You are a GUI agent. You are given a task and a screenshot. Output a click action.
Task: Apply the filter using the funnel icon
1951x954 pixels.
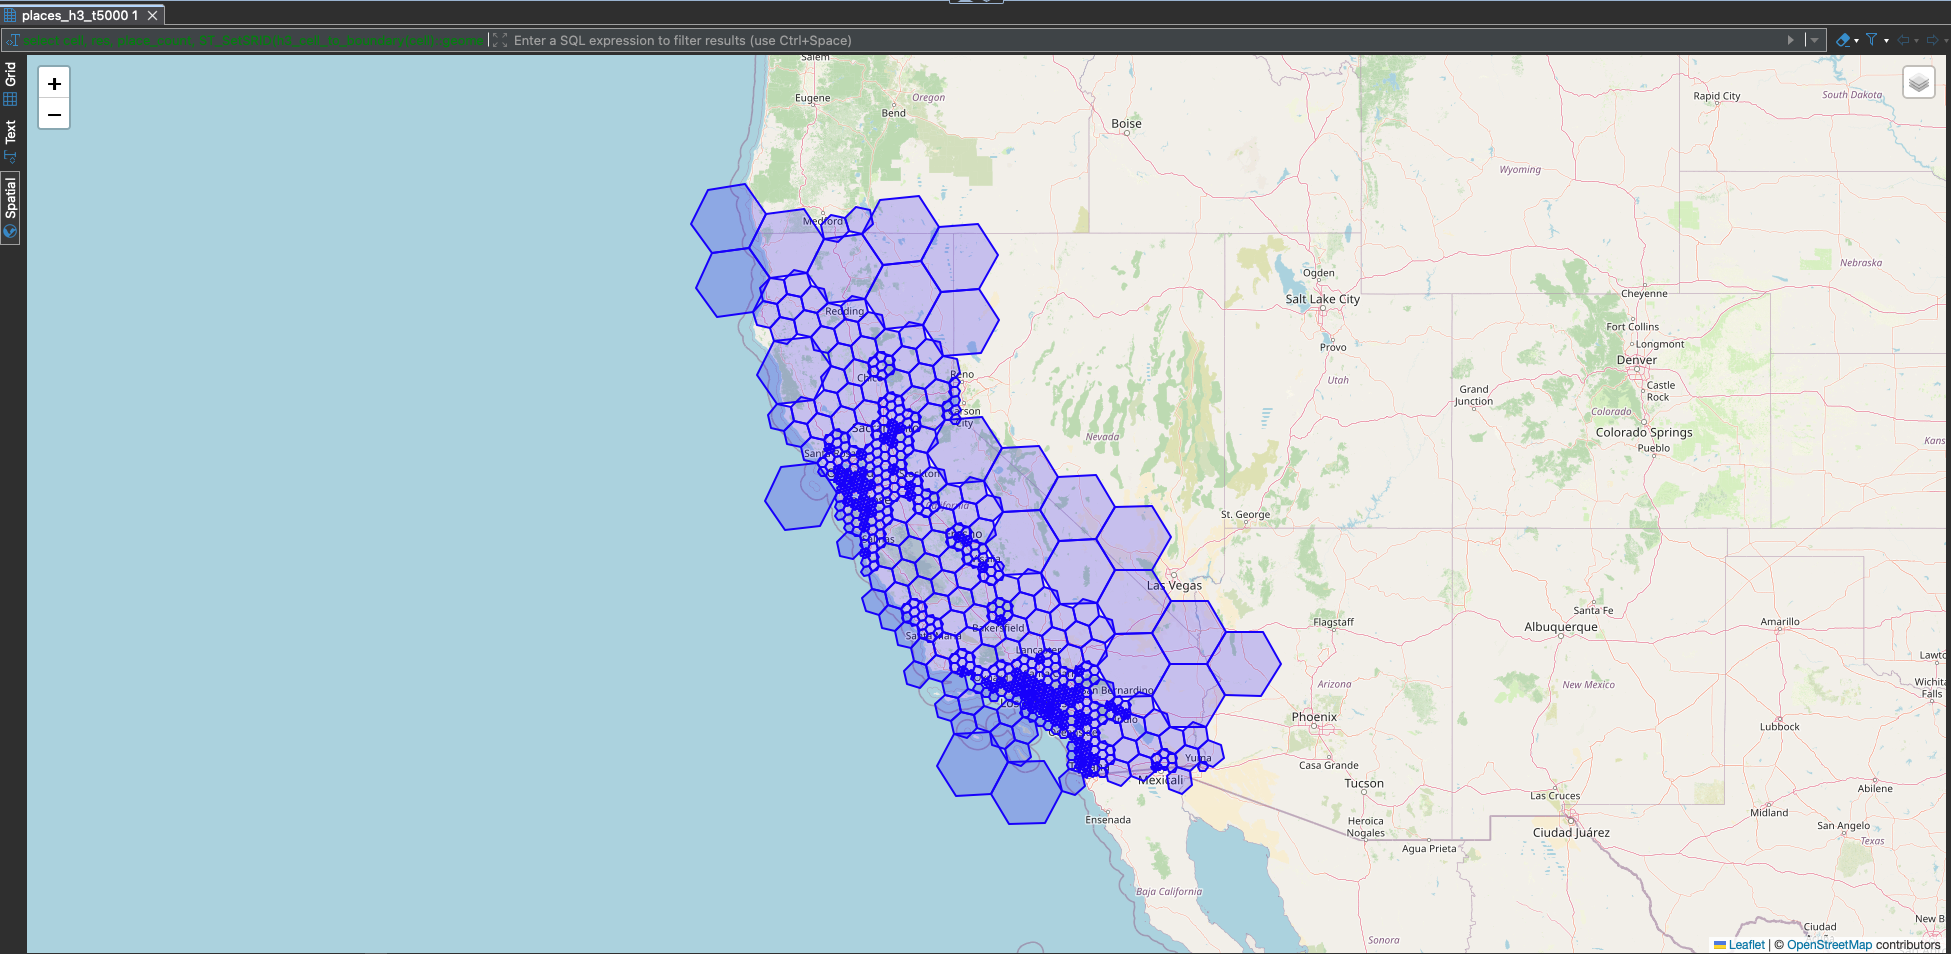[x=1872, y=40]
